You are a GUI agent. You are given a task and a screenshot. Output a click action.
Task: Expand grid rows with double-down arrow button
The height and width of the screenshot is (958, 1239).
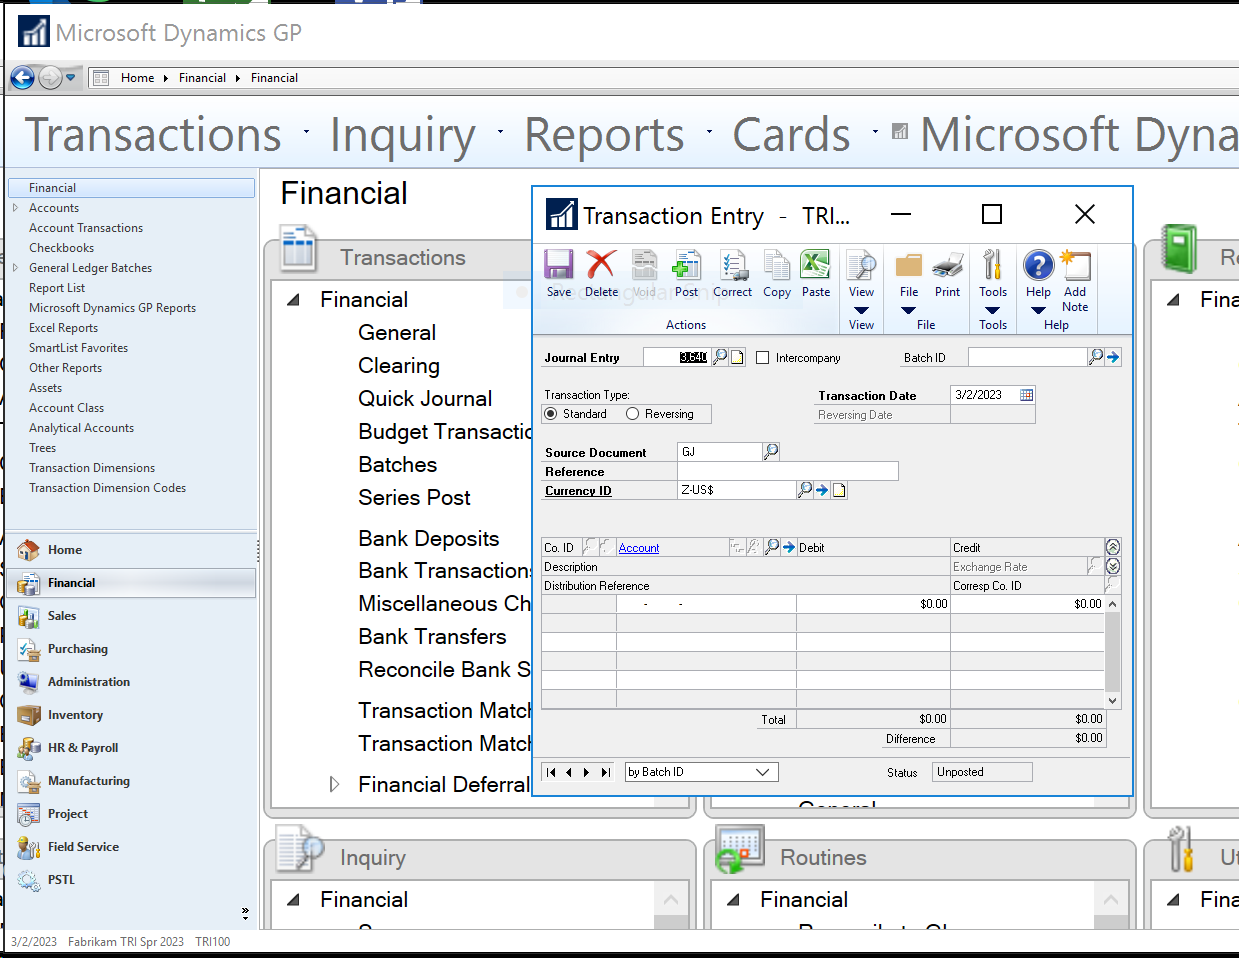pos(1113,566)
